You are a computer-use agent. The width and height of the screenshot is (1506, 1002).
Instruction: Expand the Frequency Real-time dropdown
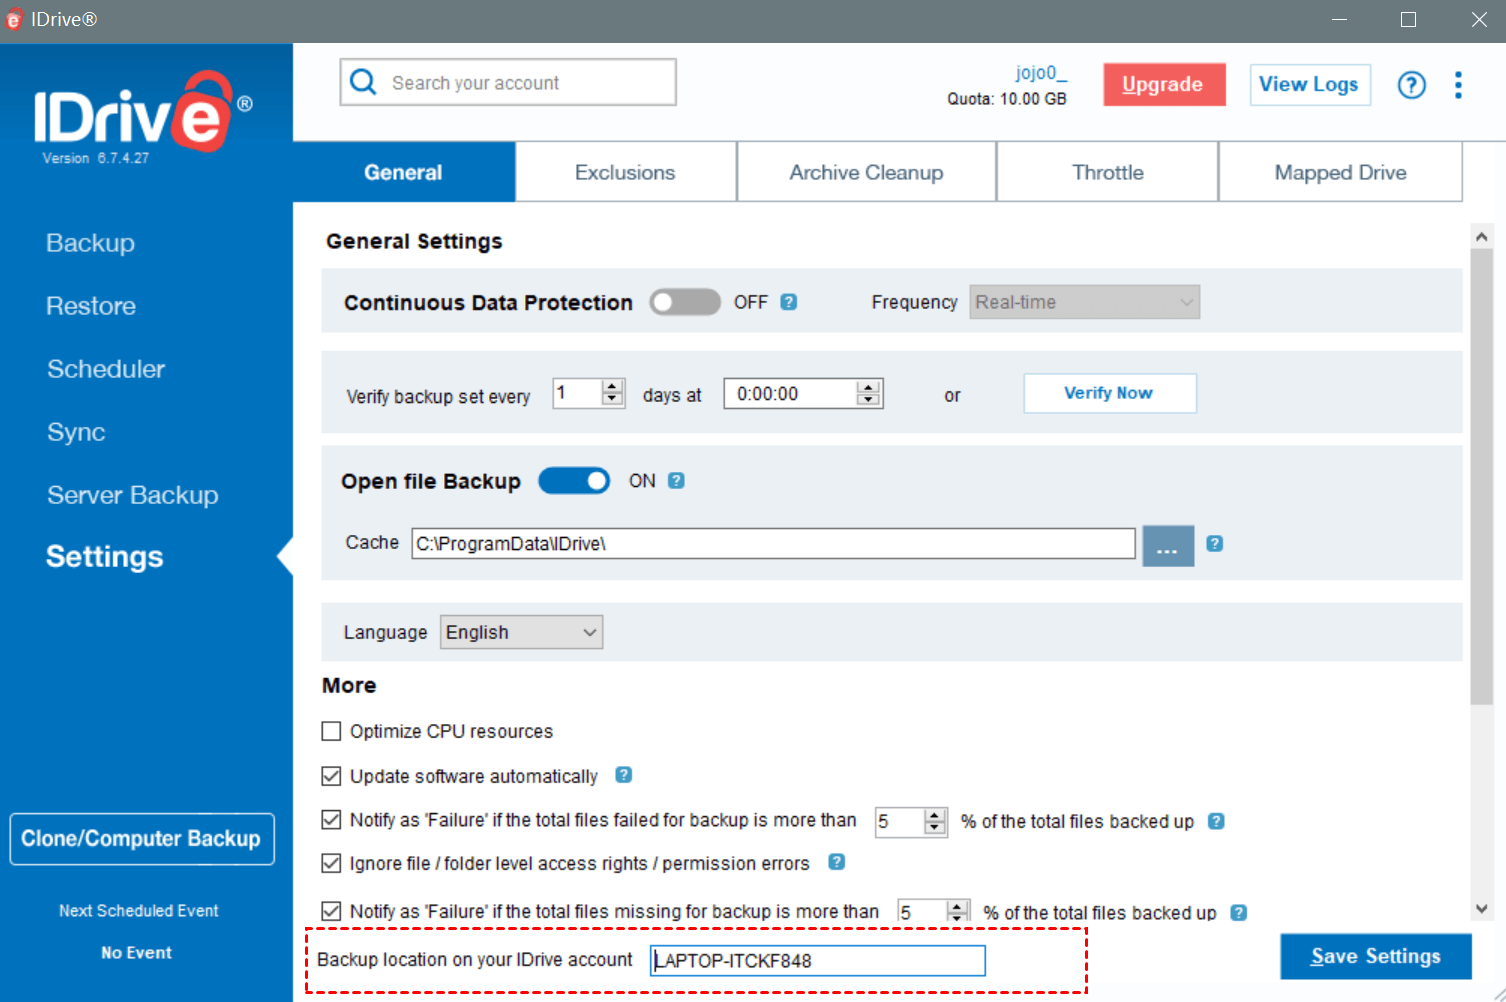(1084, 302)
